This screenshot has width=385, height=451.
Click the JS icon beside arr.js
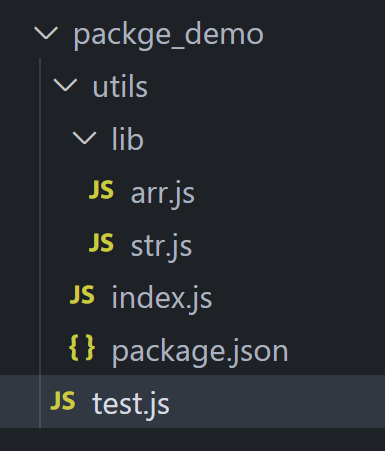101,190
